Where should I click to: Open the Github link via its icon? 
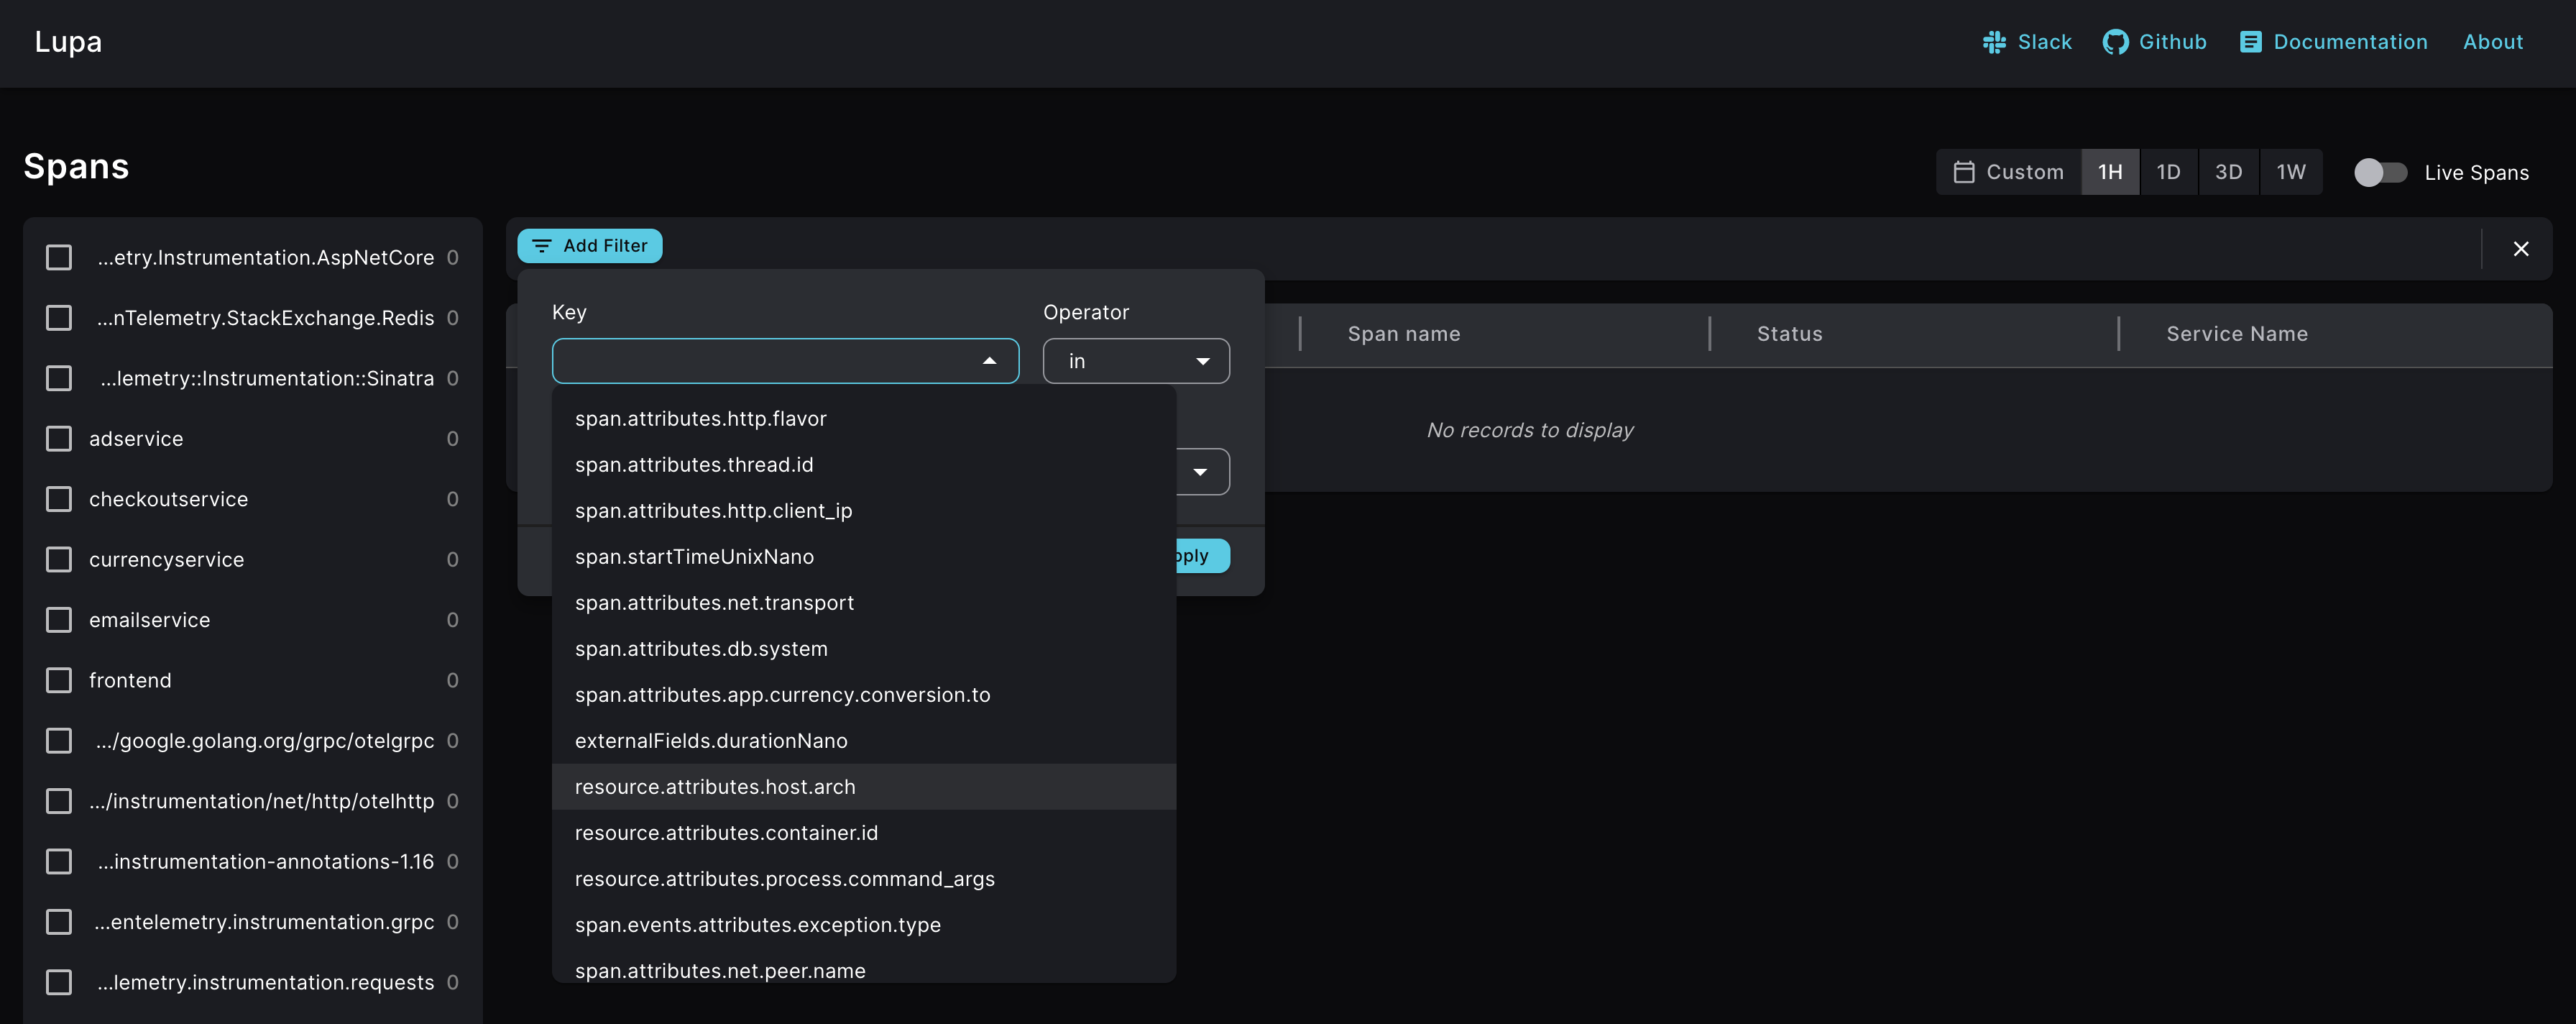(2117, 42)
